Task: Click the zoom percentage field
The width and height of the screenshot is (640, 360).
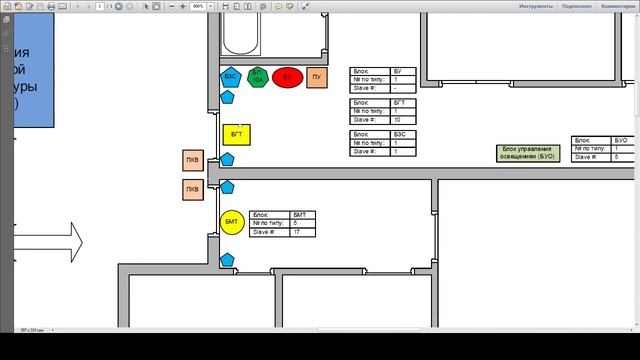Action: coord(198,6)
